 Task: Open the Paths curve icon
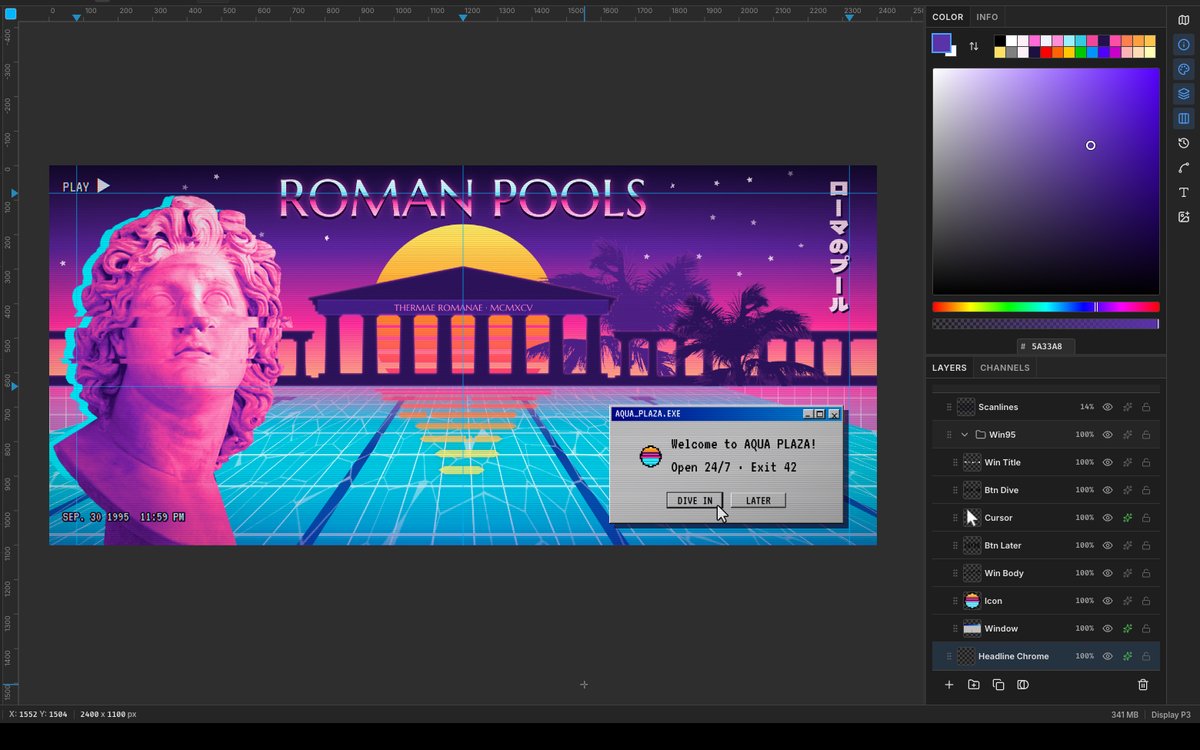(1184, 168)
